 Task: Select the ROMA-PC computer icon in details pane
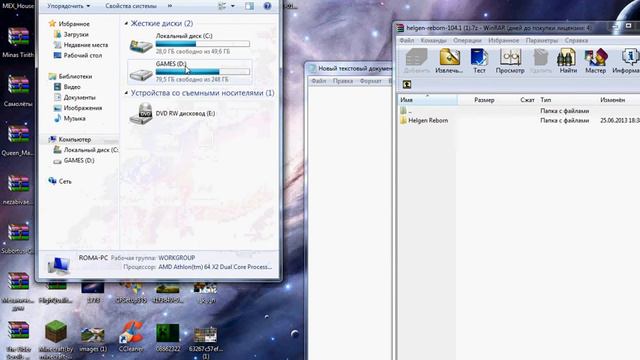pyautogui.click(x=58, y=264)
